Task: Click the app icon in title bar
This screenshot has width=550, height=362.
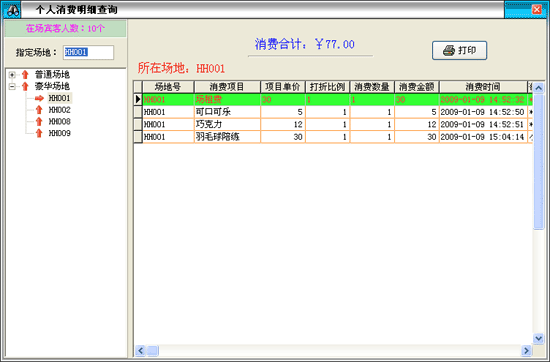Action: pyautogui.click(x=13, y=11)
